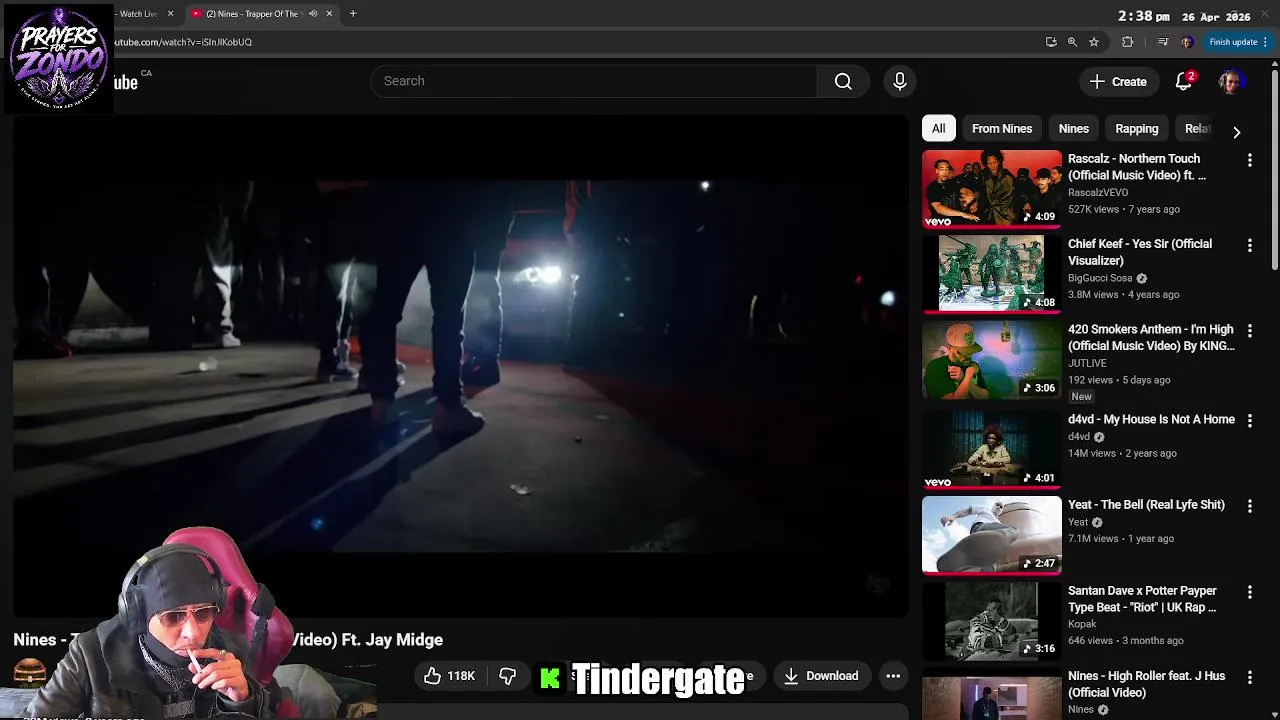
Task: Click the main video player area
Action: pos(460,365)
